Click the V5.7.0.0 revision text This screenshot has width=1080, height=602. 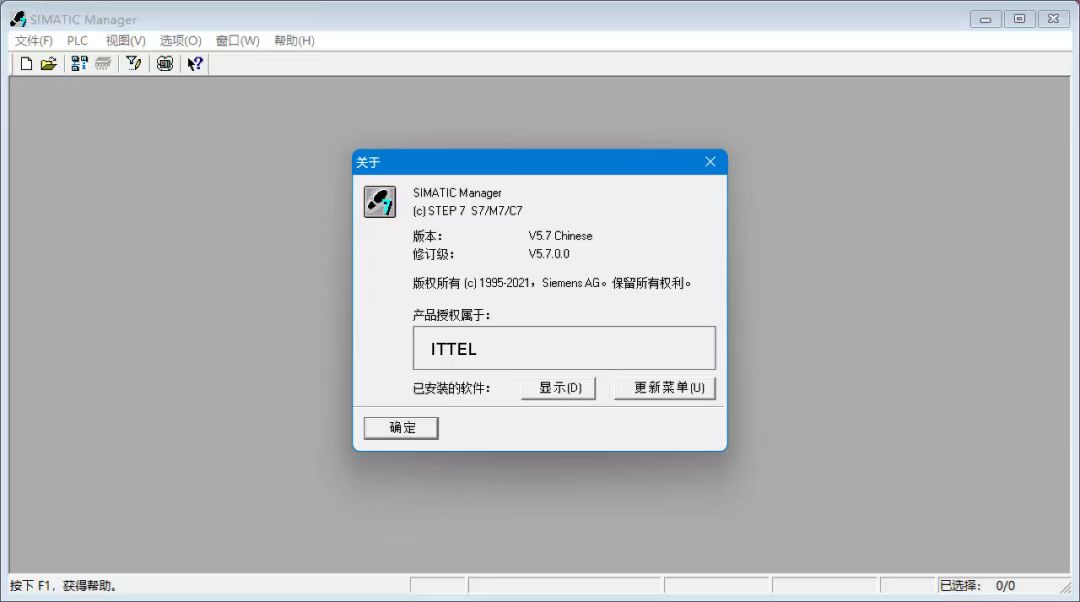[x=549, y=253]
